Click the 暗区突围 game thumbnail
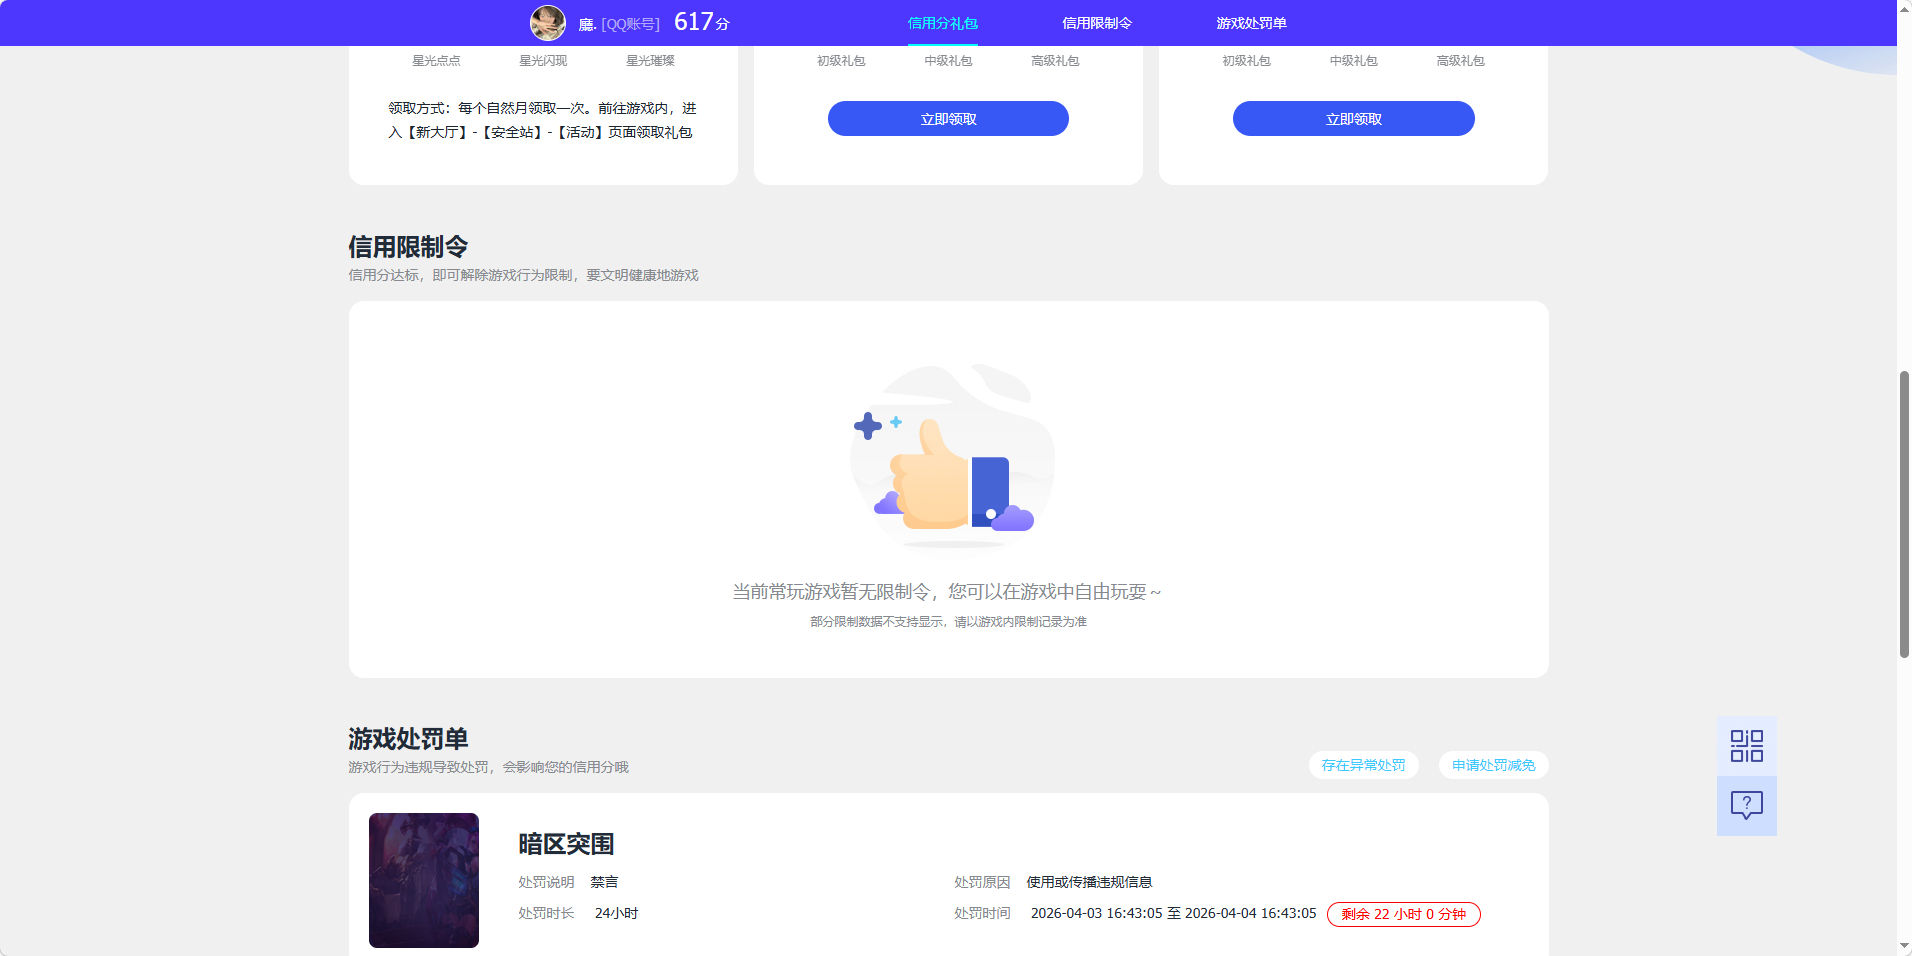 coord(423,880)
